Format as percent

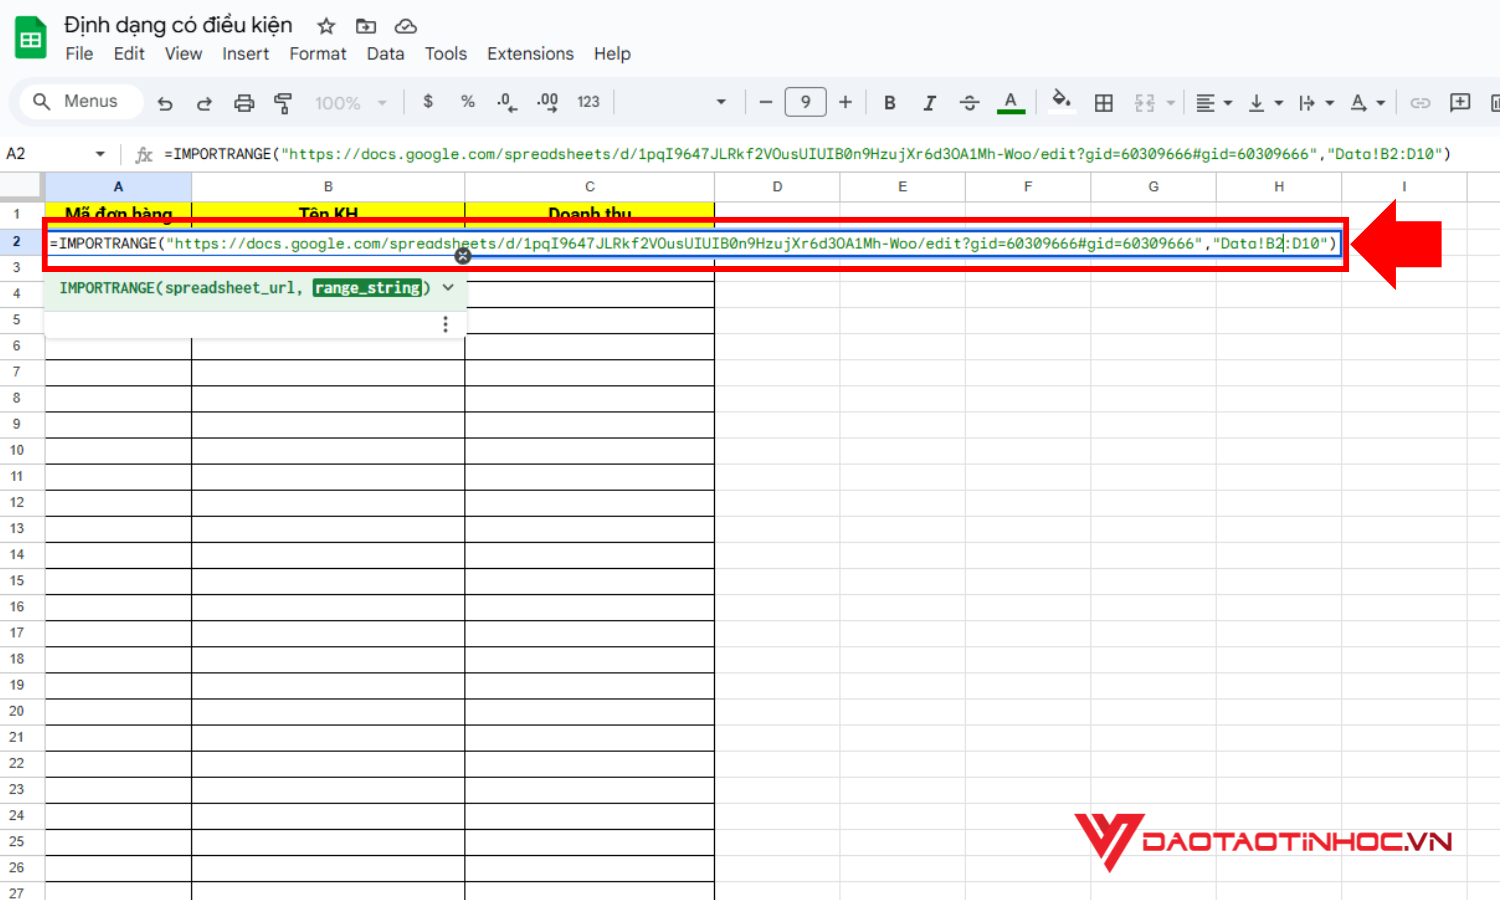tap(467, 102)
